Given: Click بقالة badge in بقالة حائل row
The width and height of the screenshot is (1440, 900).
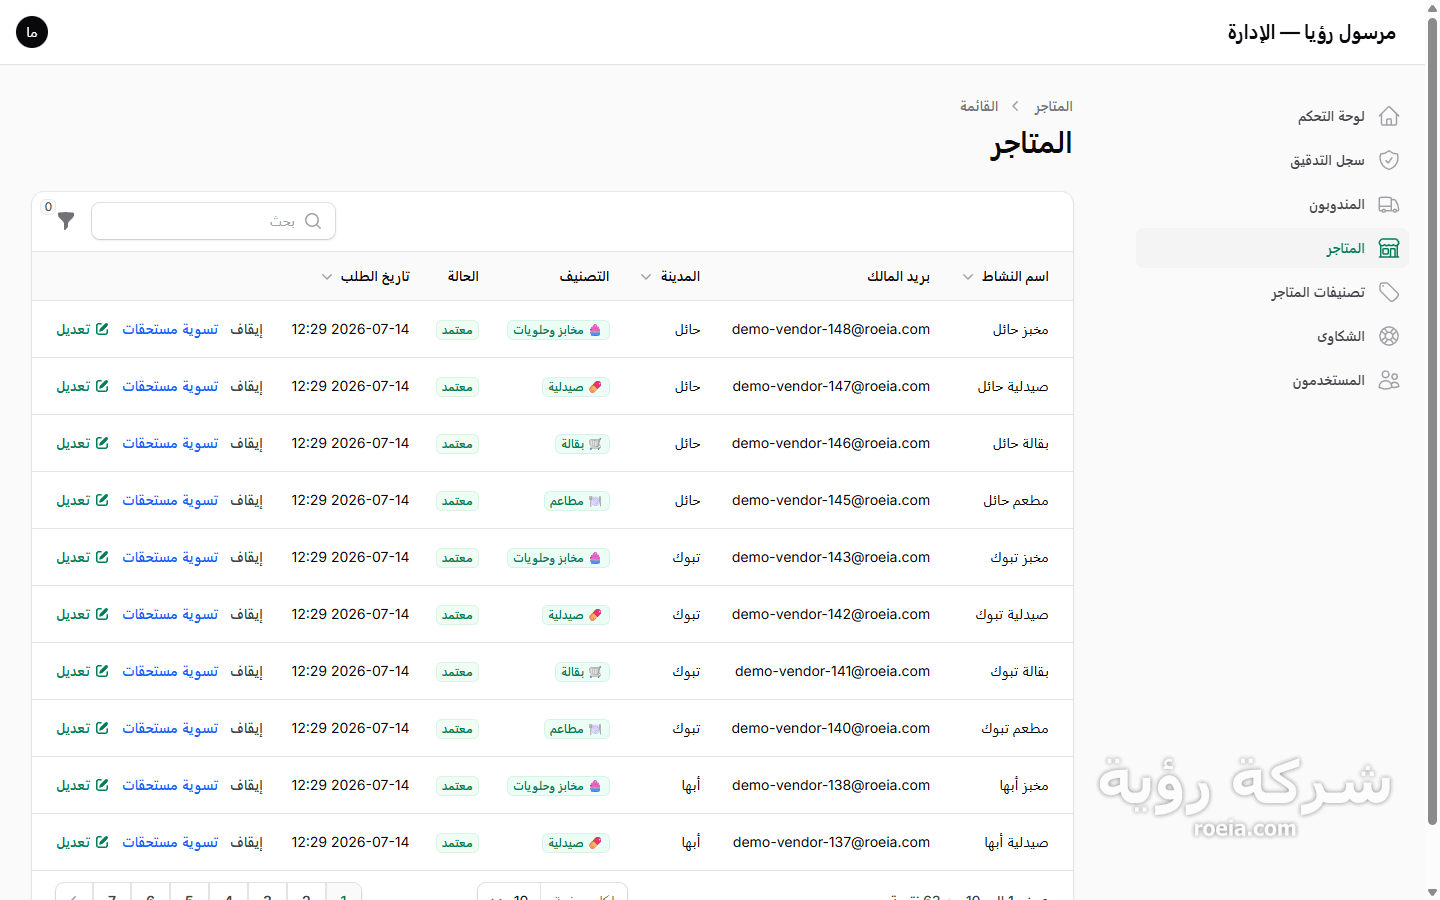Looking at the screenshot, I should tap(582, 444).
